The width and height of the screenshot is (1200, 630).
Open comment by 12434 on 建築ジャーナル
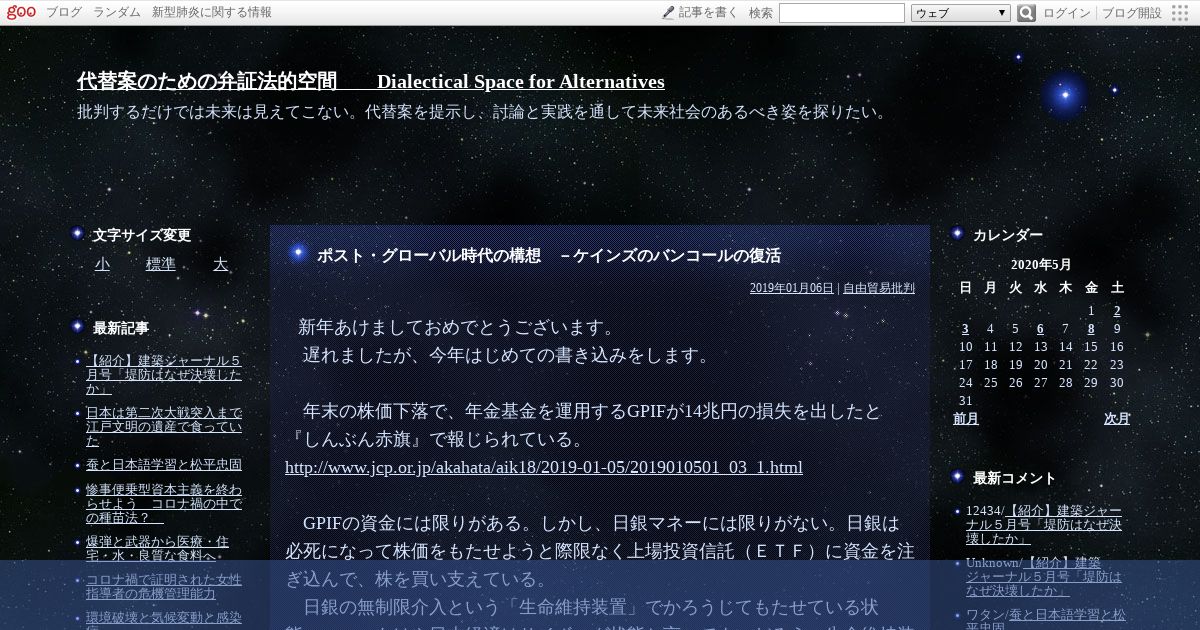tap(1044, 524)
